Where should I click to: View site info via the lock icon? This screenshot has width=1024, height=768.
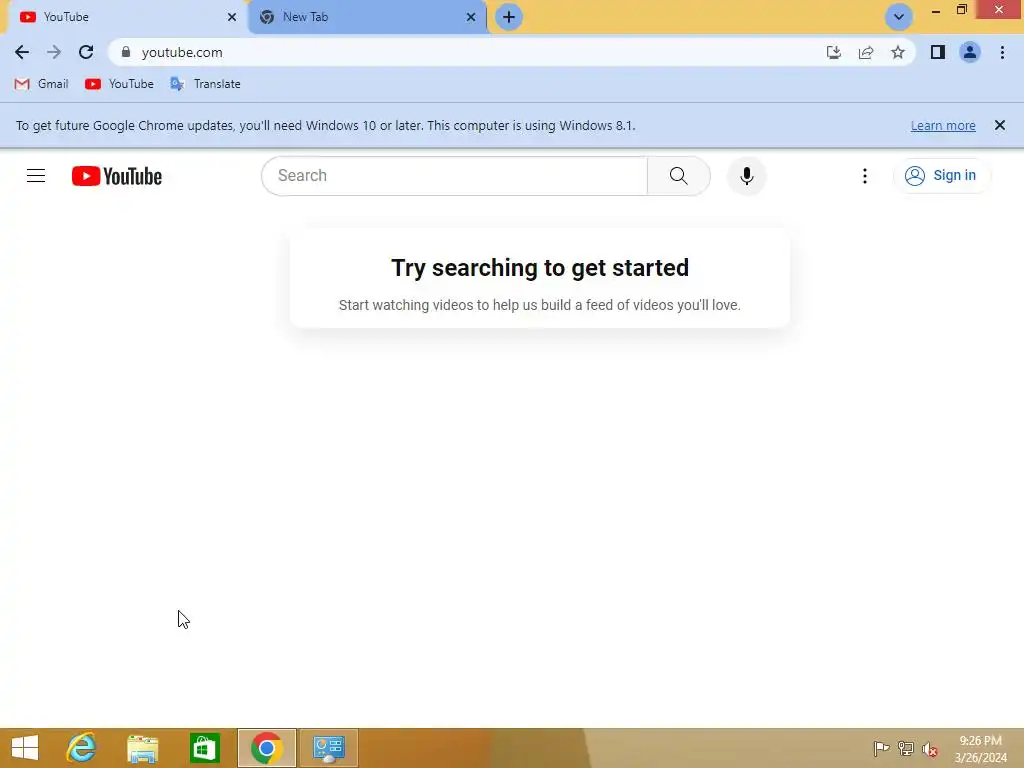point(126,52)
